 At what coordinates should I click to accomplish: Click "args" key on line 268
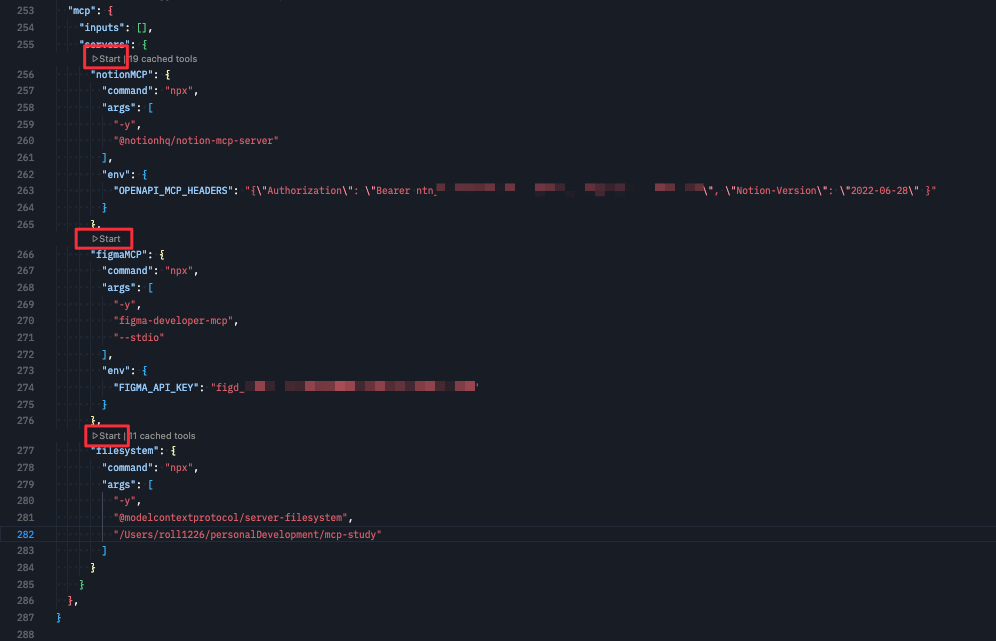coord(119,287)
